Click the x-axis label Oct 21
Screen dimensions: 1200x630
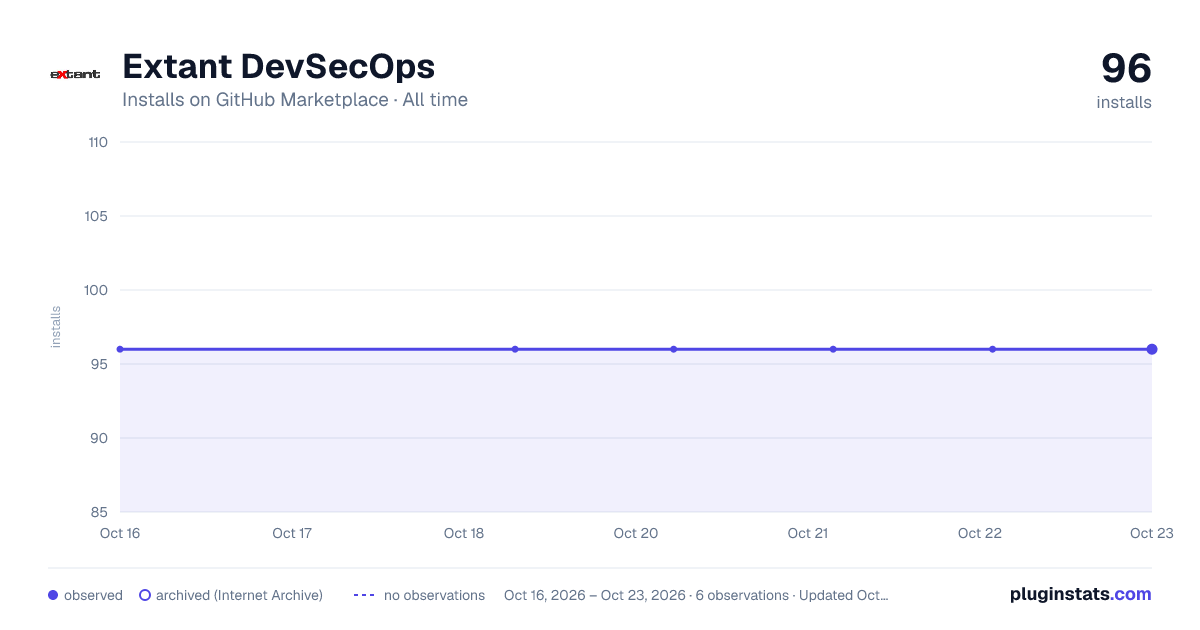click(x=808, y=533)
